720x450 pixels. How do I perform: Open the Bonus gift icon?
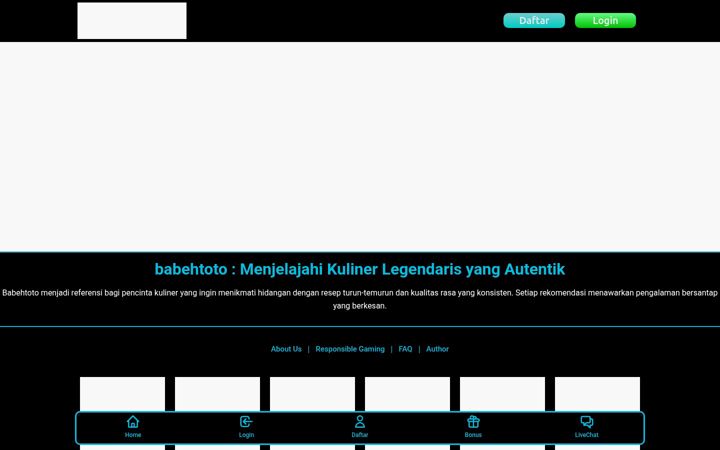pos(473,422)
